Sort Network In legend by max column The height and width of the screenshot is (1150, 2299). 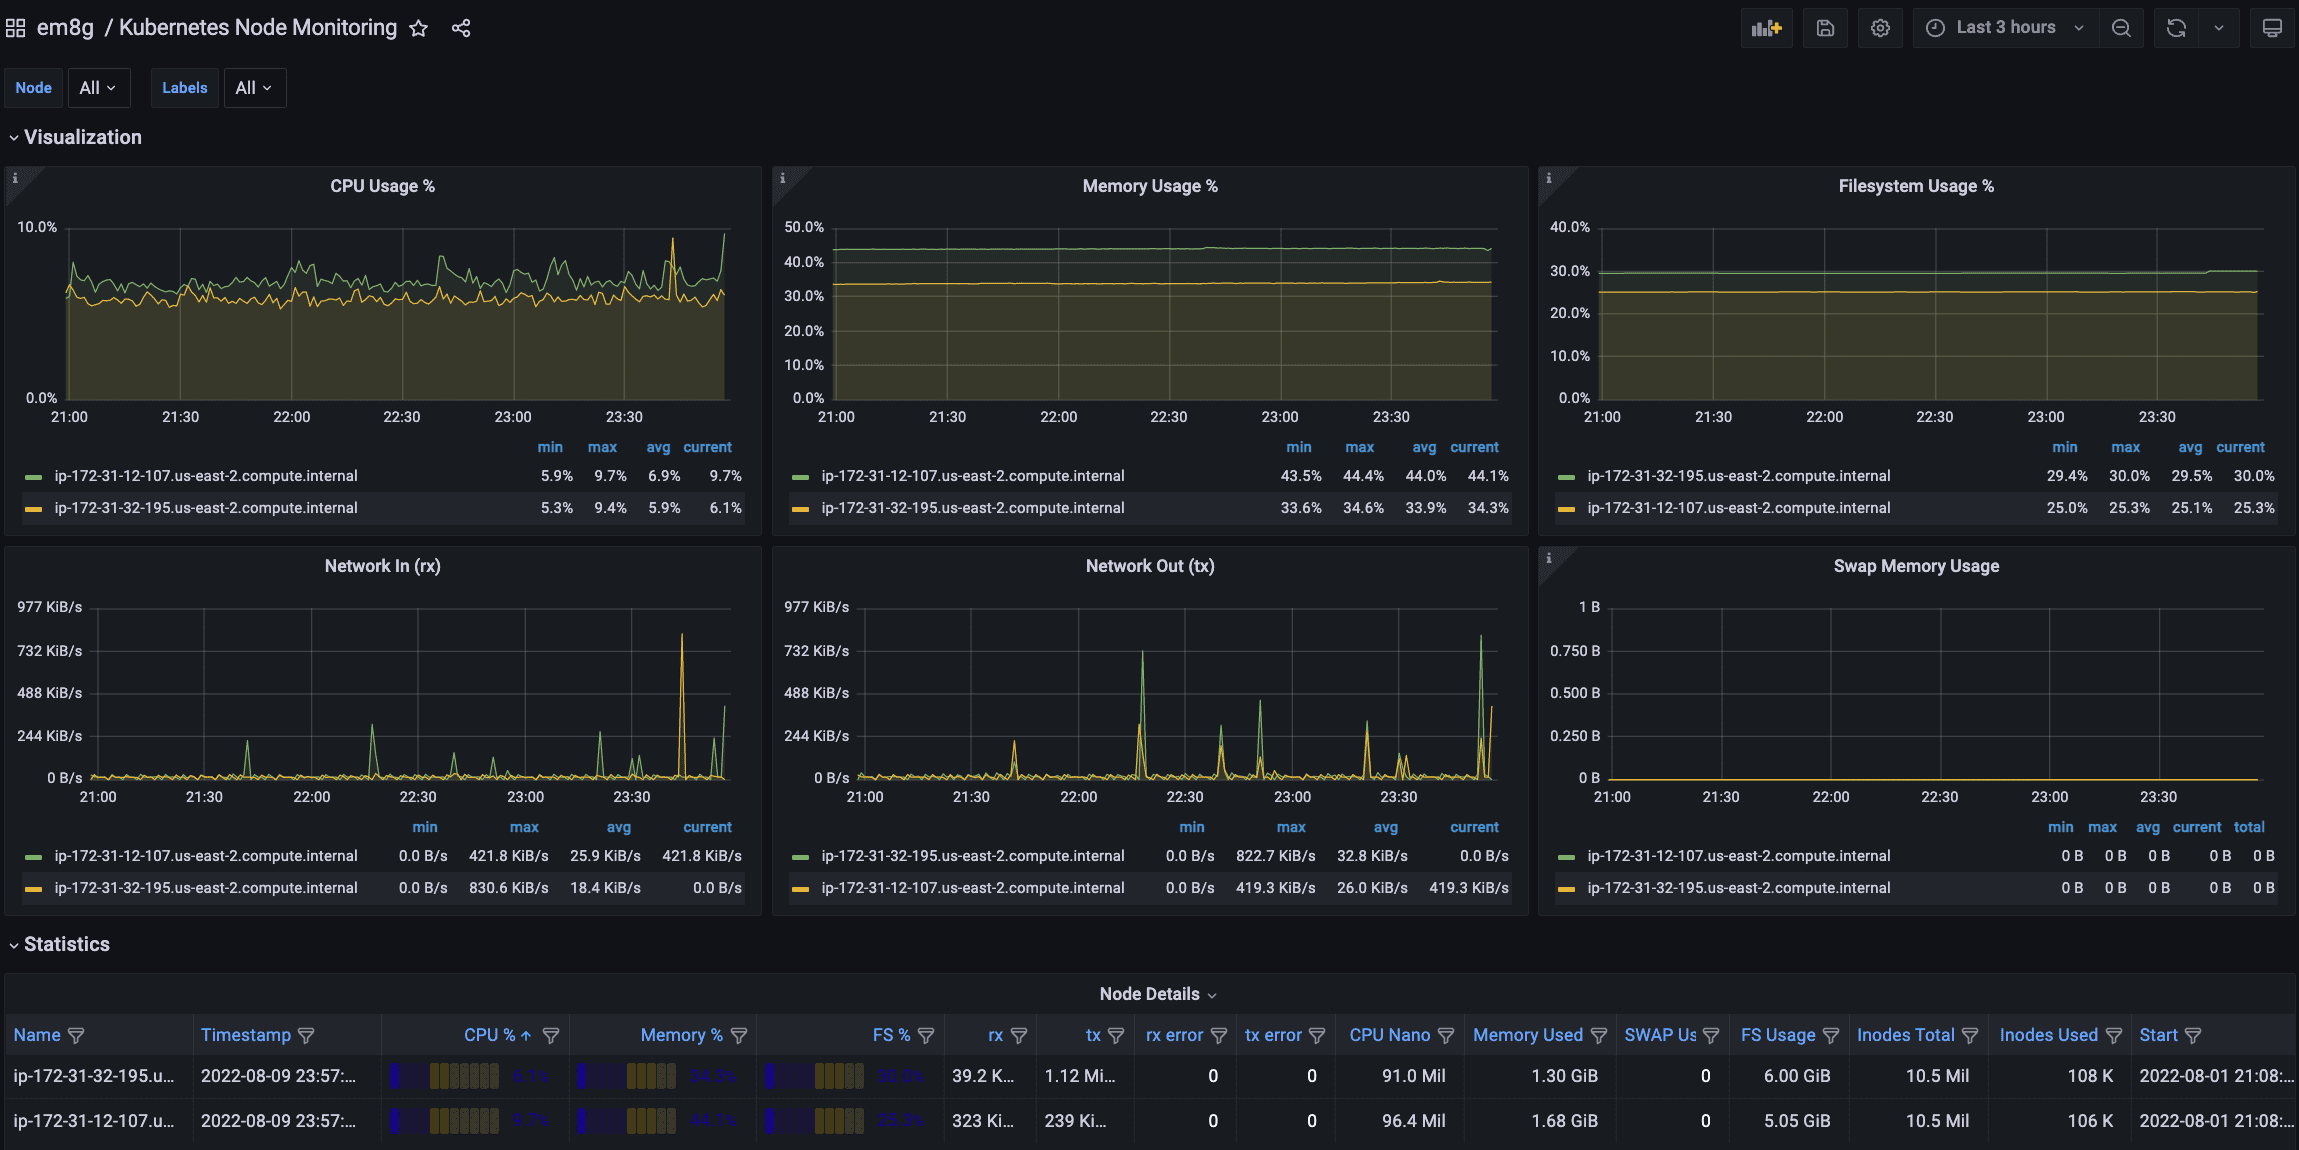coord(524,827)
